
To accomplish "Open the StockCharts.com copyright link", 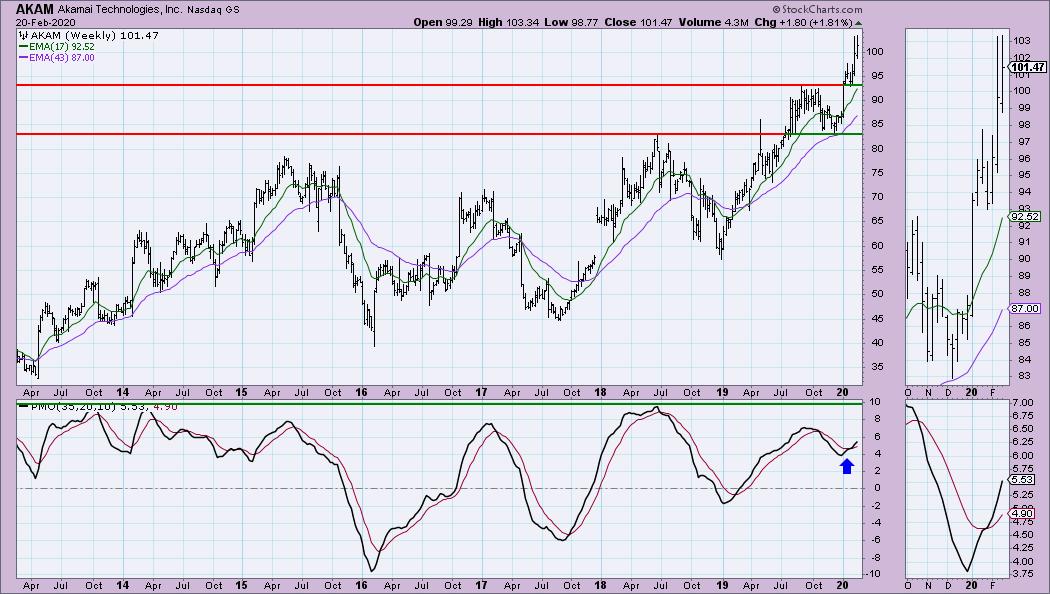I will pos(817,9).
